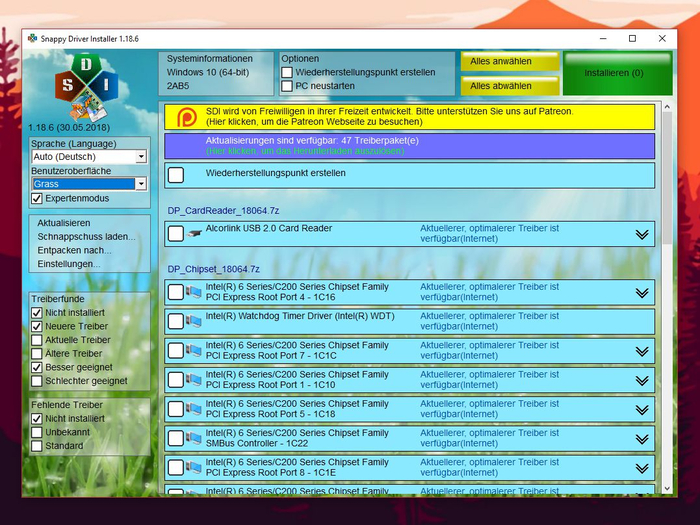Select checkbox for Root Port 4 - 1C16
The width and height of the screenshot is (700, 525).
(x=176, y=292)
